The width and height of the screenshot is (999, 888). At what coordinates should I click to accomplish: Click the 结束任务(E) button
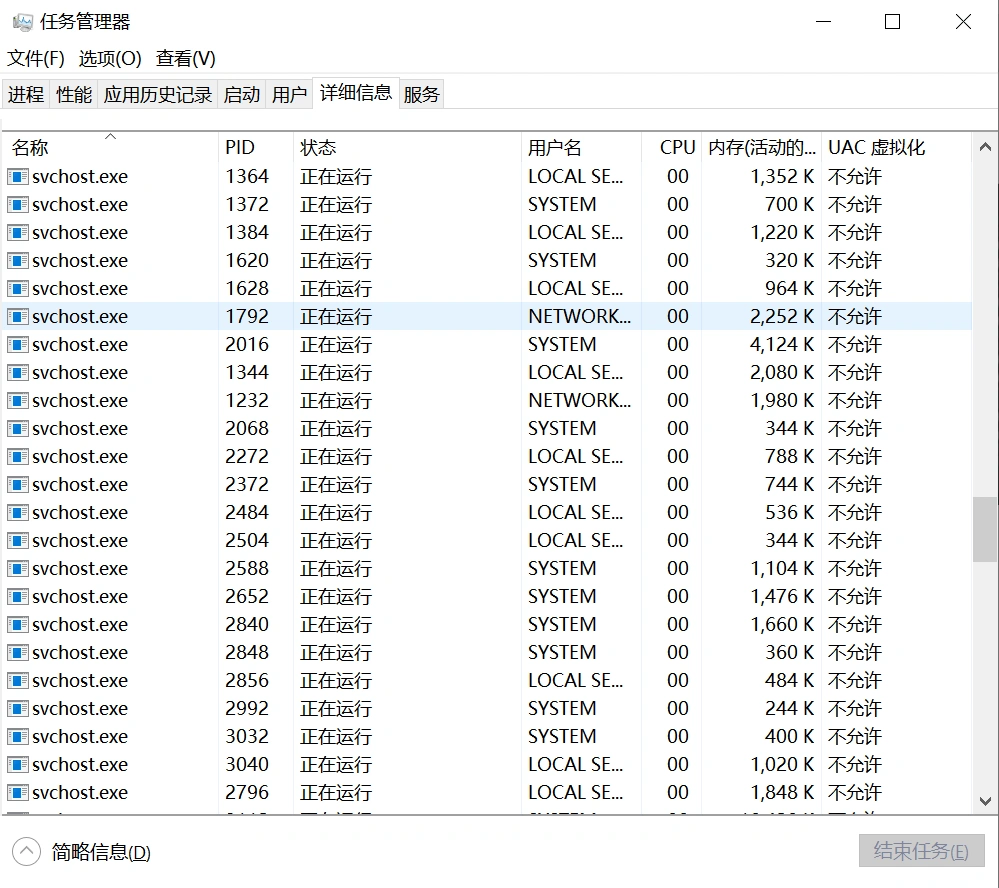[921, 850]
